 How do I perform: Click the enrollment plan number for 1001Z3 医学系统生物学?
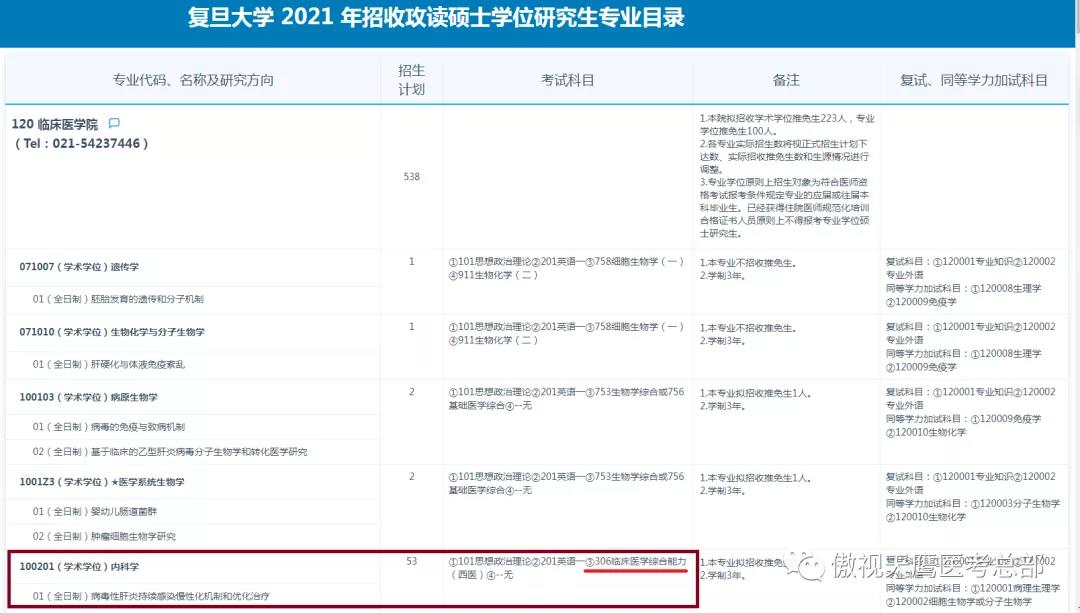pos(411,477)
